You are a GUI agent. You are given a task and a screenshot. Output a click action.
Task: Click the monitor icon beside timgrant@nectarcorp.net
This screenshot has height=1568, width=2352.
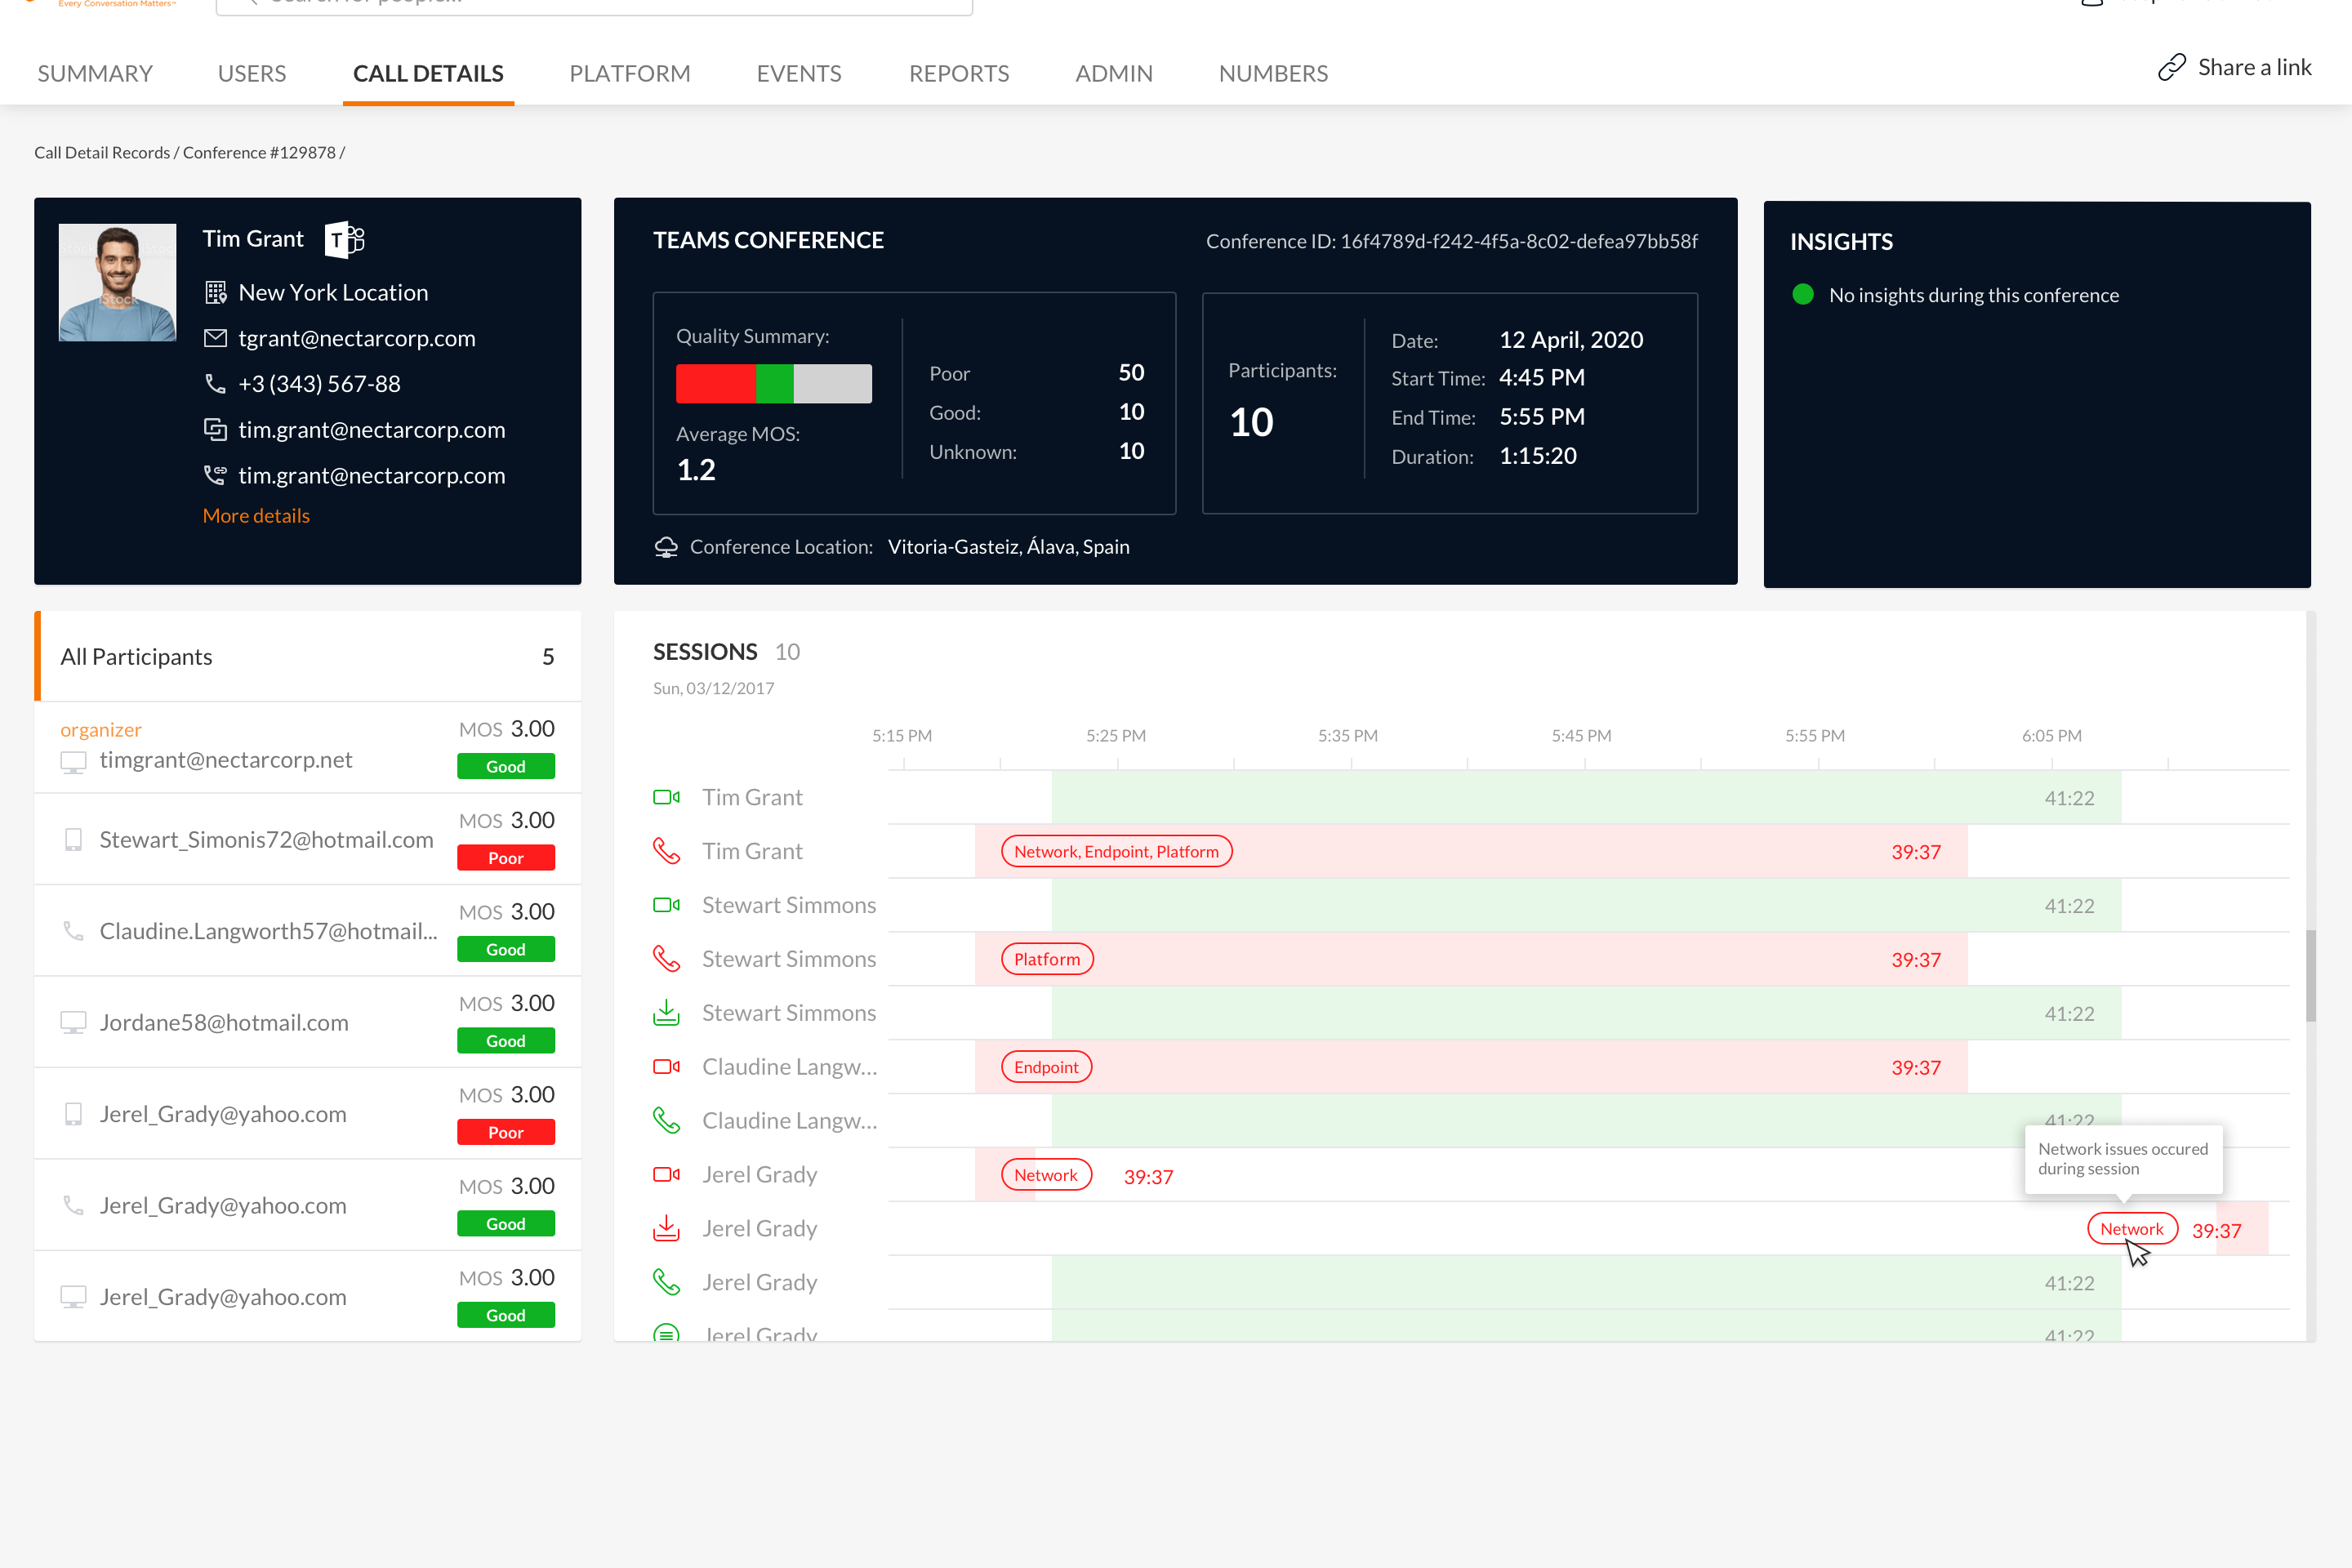(73, 762)
